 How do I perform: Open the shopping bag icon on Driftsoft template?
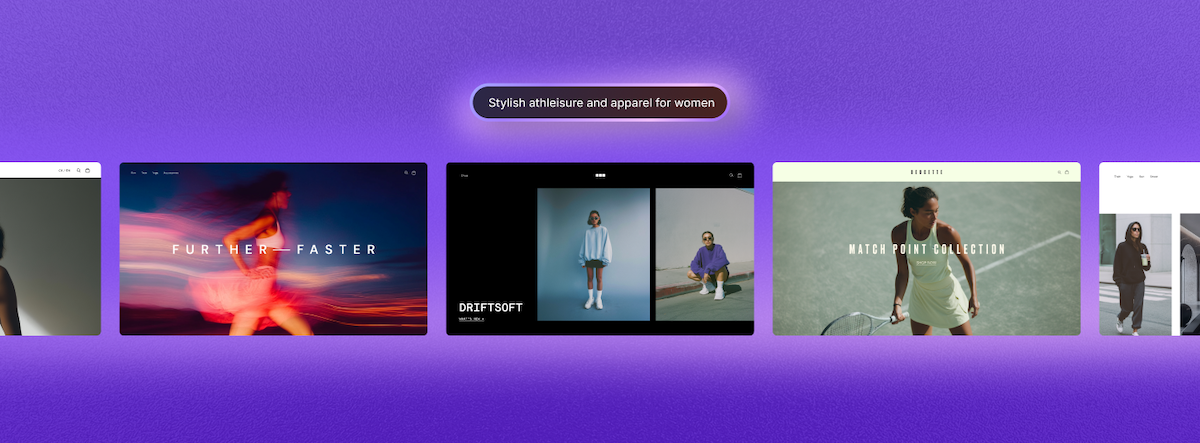(x=740, y=175)
